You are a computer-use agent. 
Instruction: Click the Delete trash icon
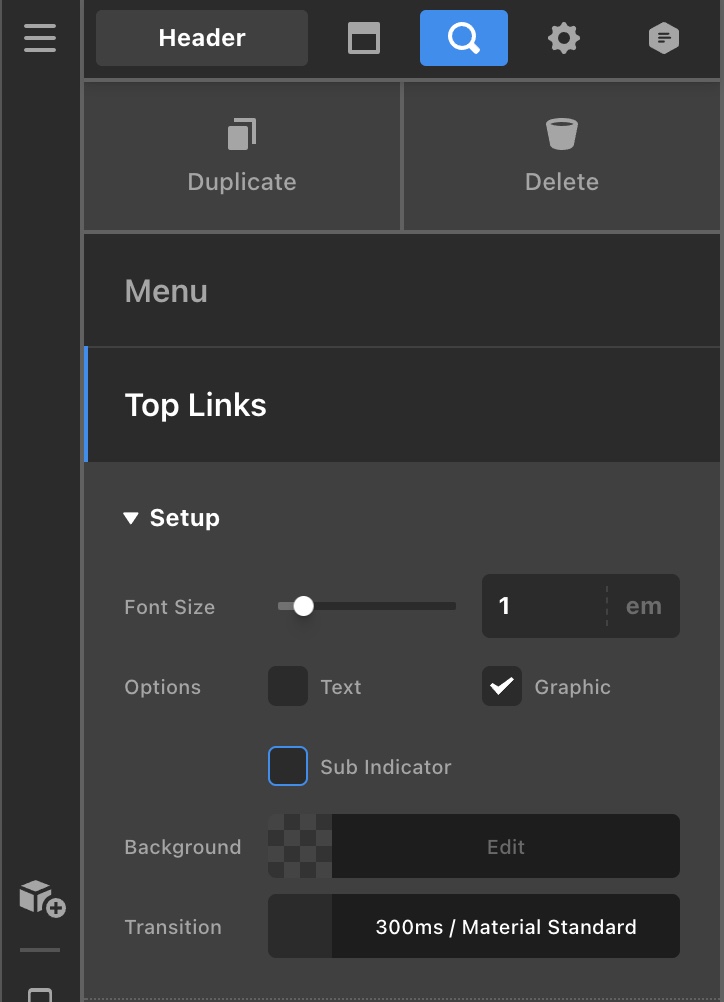point(561,134)
